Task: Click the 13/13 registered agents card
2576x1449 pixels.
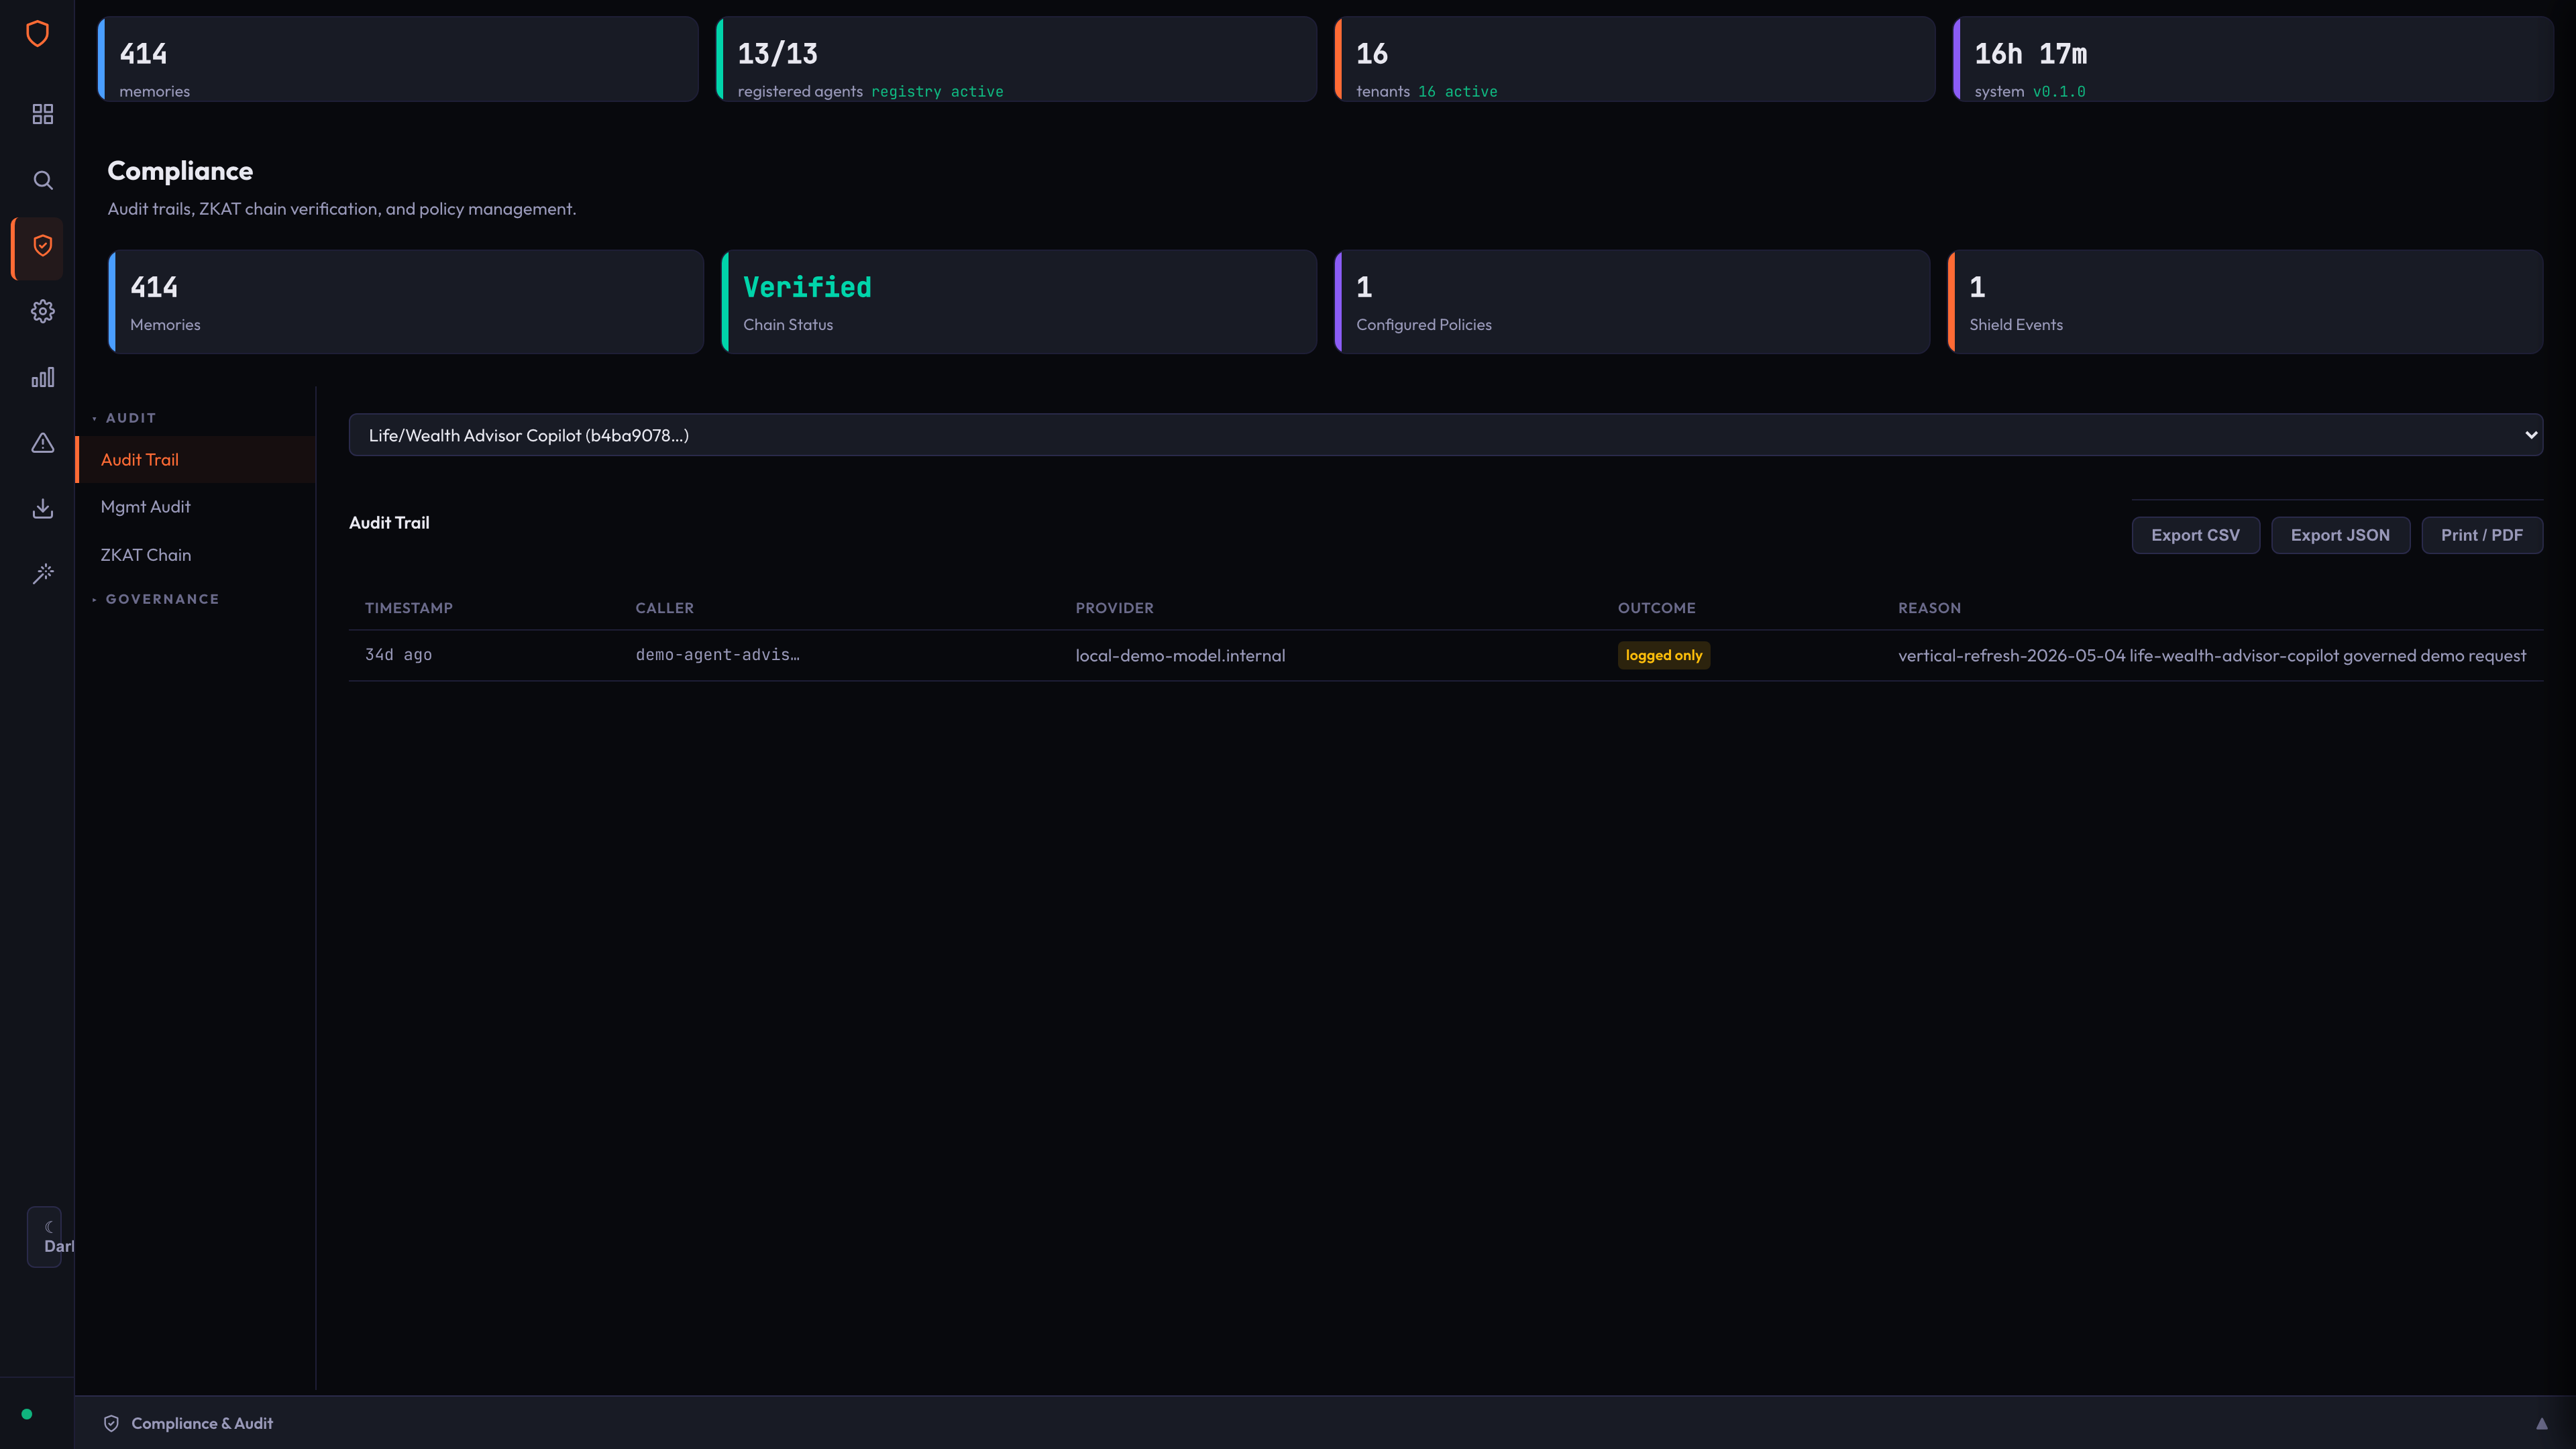Action: coord(1017,59)
